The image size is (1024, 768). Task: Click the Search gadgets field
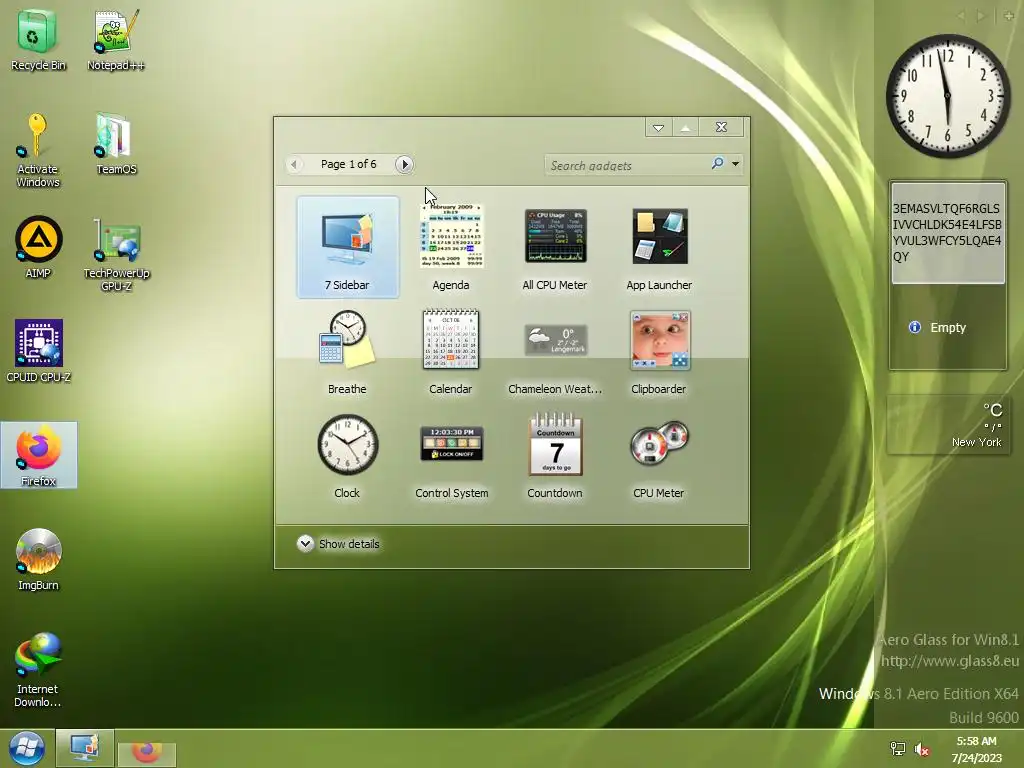627,165
